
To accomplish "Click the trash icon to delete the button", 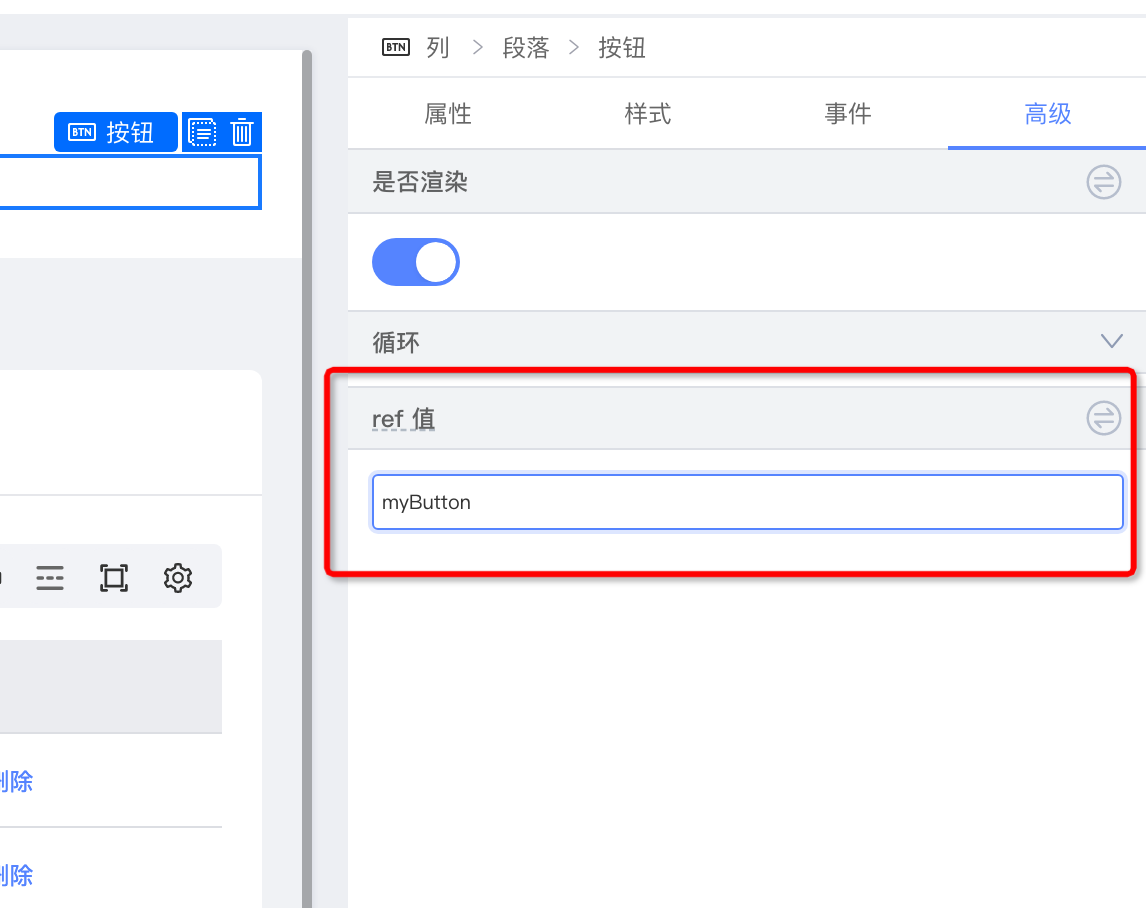I will point(243,132).
